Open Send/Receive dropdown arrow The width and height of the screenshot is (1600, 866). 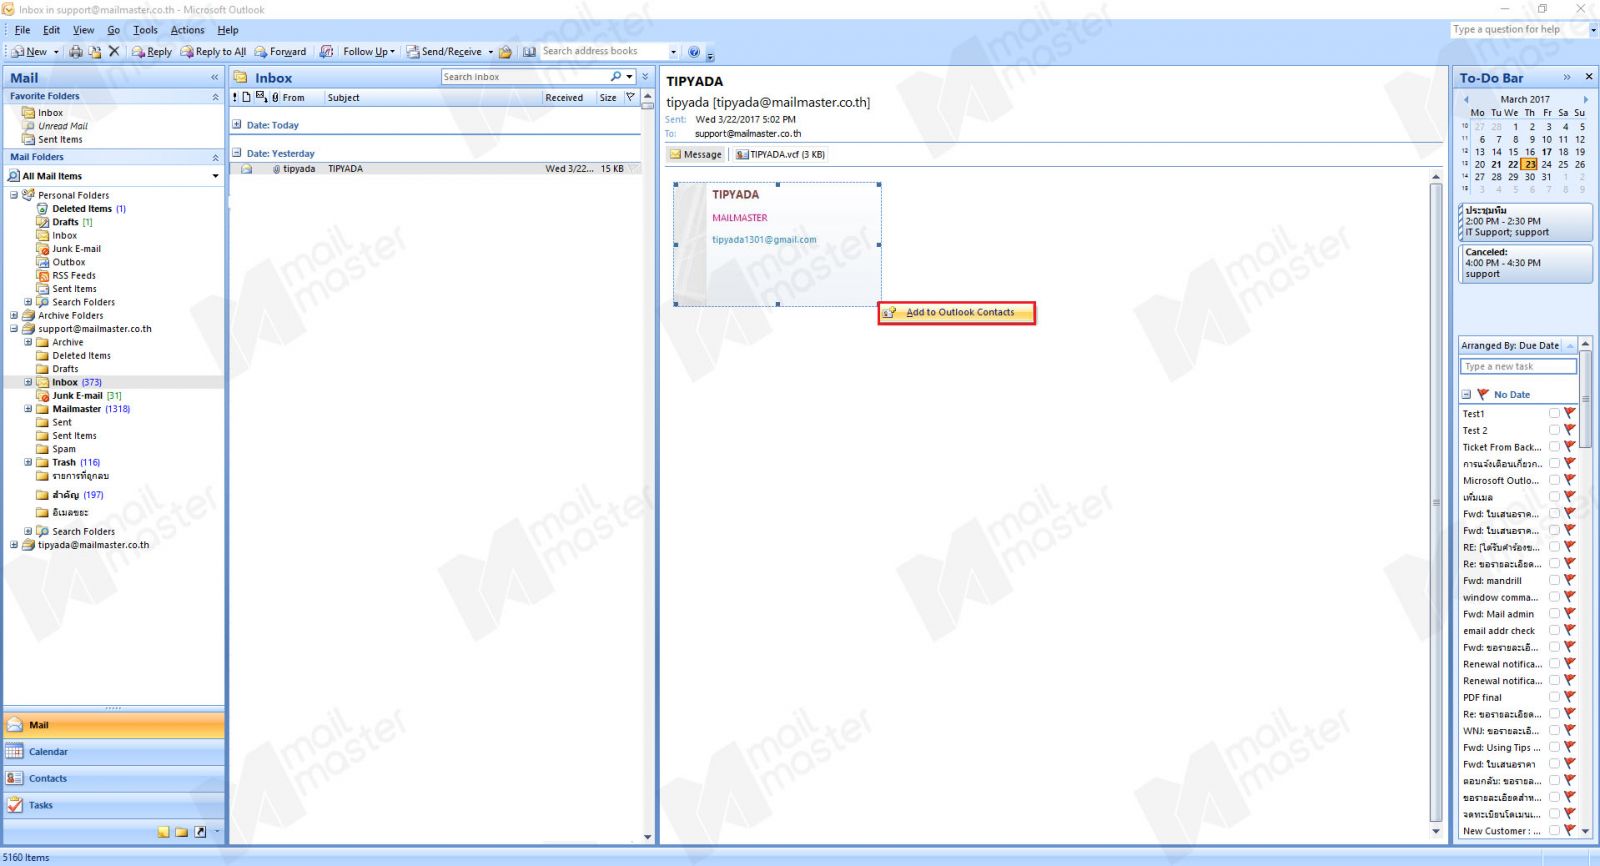[x=490, y=51]
